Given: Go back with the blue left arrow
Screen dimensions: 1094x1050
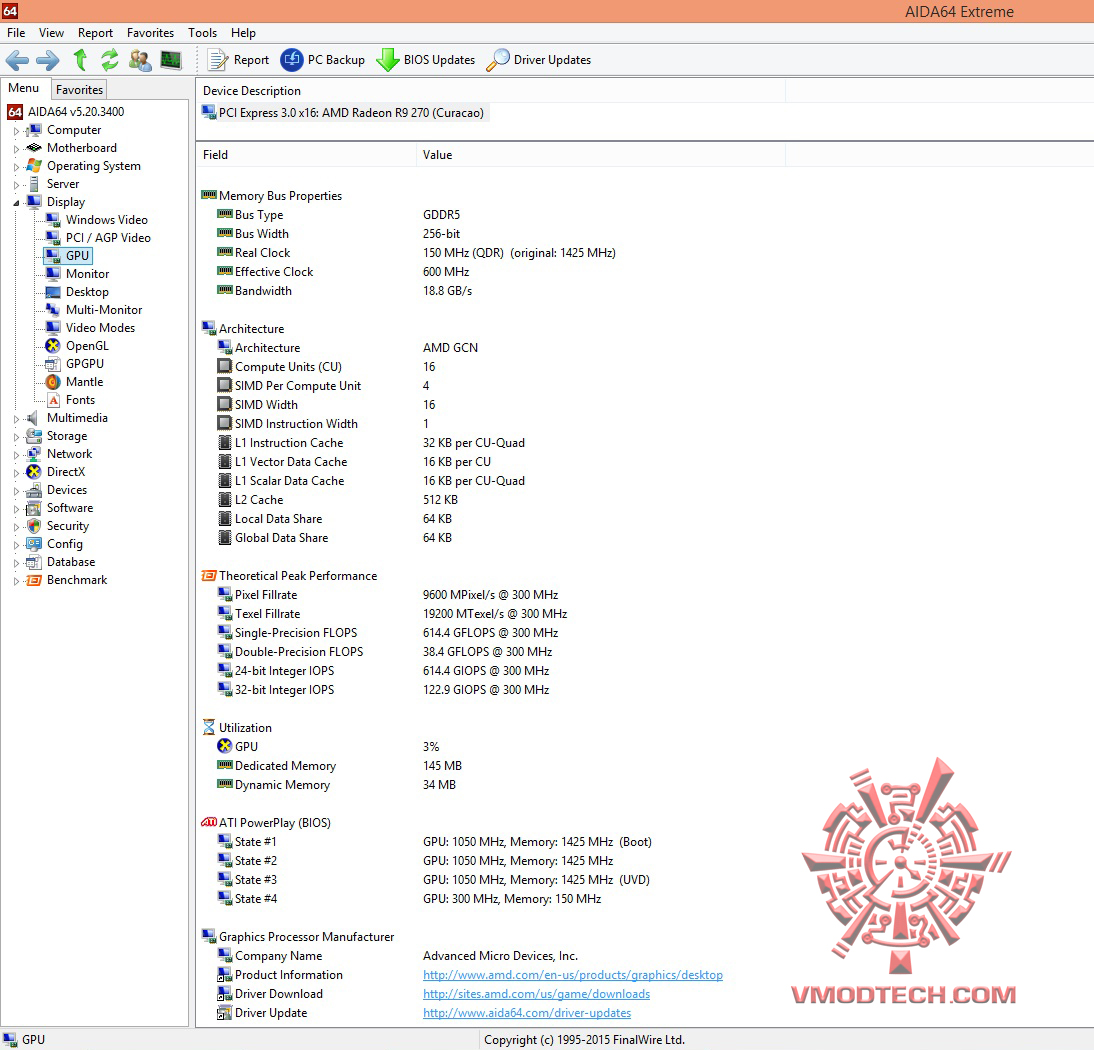Looking at the screenshot, I should pos(17,60).
